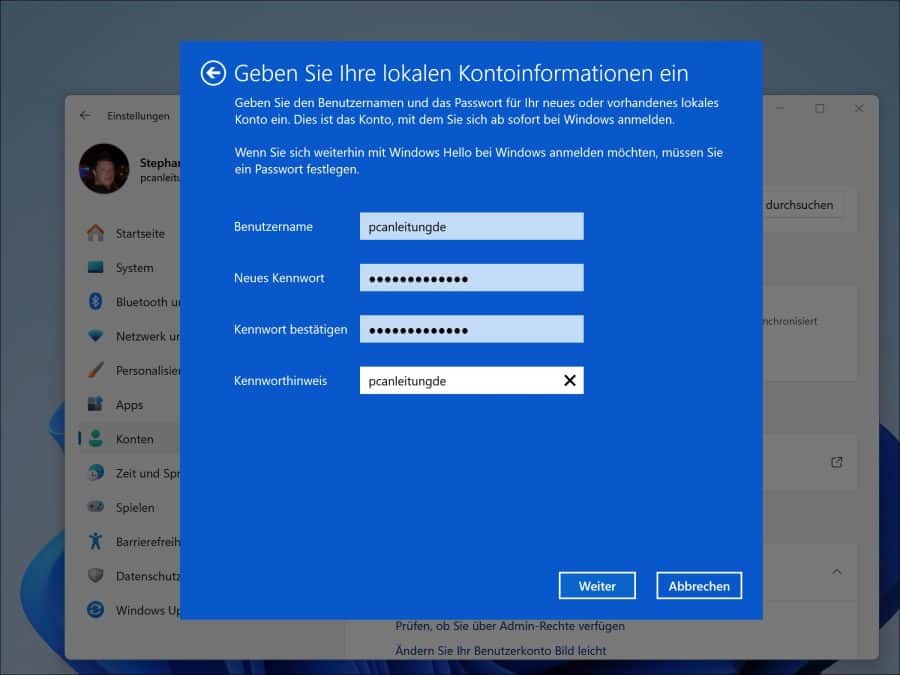Open the System settings section
The width and height of the screenshot is (900, 675).
[97, 267]
